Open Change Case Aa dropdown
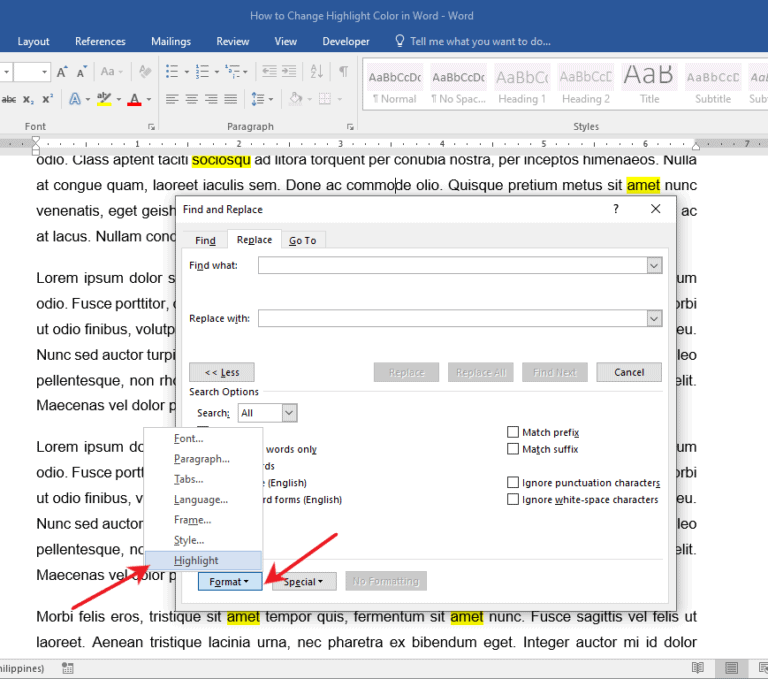Image resolution: width=768 pixels, height=679 pixels. pos(111,72)
